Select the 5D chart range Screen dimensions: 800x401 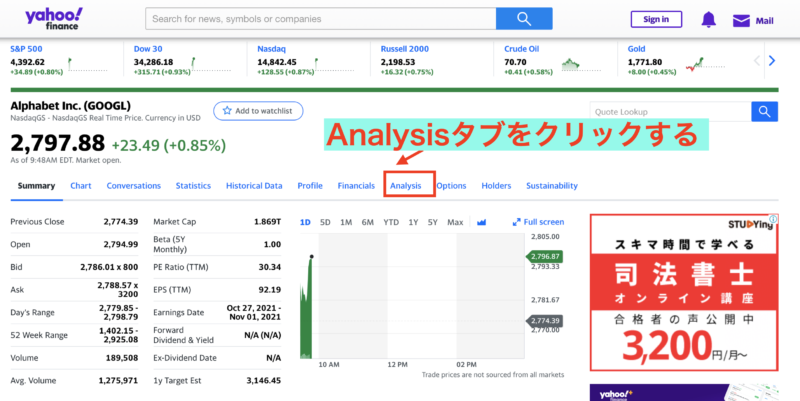325,222
